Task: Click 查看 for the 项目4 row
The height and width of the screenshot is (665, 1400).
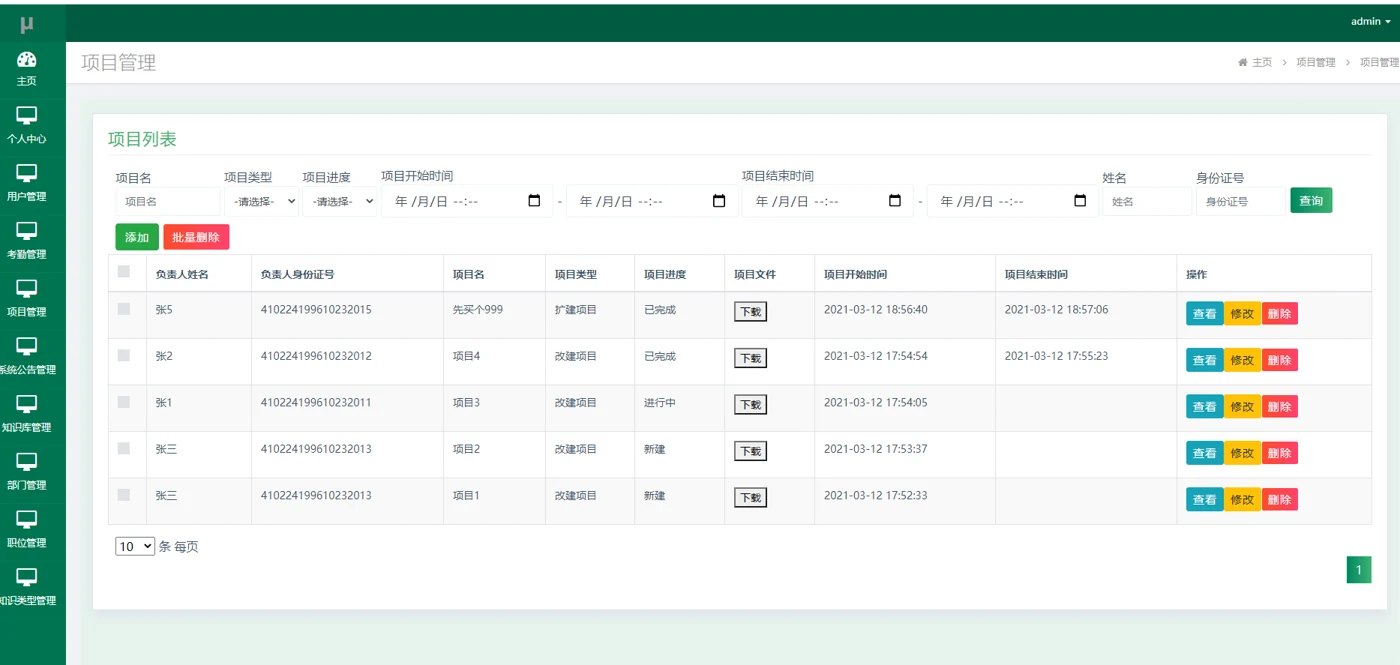Action: [1205, 360]
